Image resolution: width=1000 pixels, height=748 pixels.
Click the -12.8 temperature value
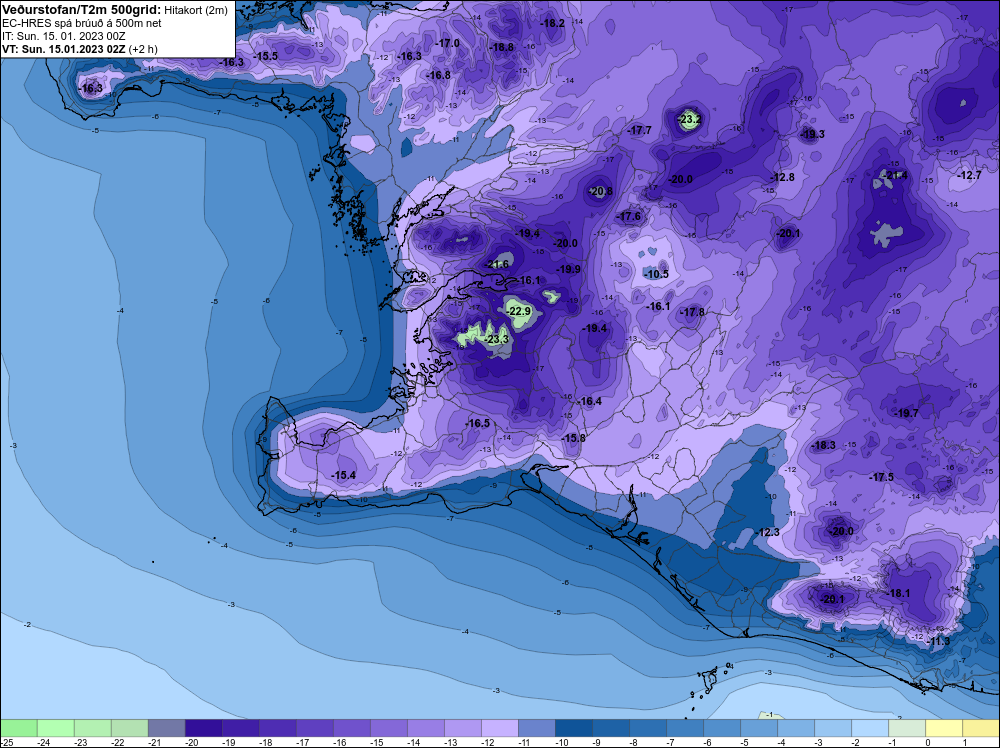[x=782, y=177]
